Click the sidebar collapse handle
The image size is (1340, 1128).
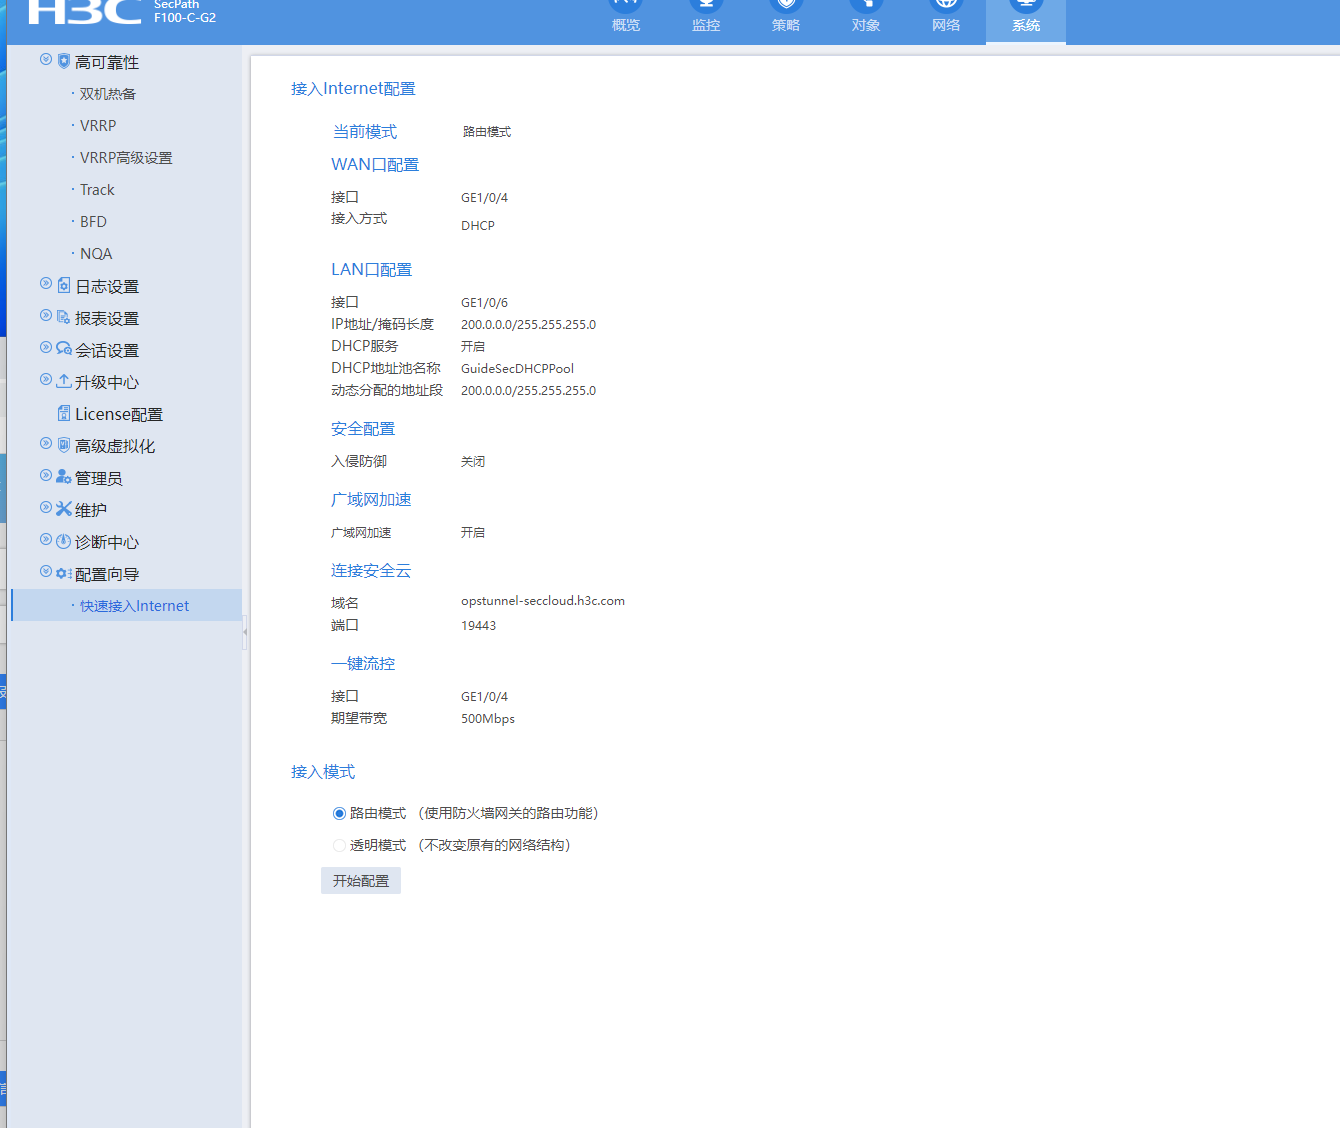[245, 632]
